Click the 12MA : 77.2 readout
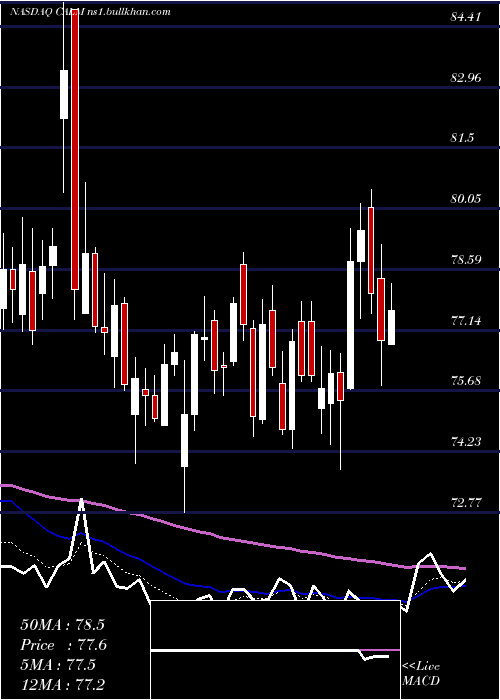This screenshot has height=700, width=500. pyautogui.click(x=62, y=684)
